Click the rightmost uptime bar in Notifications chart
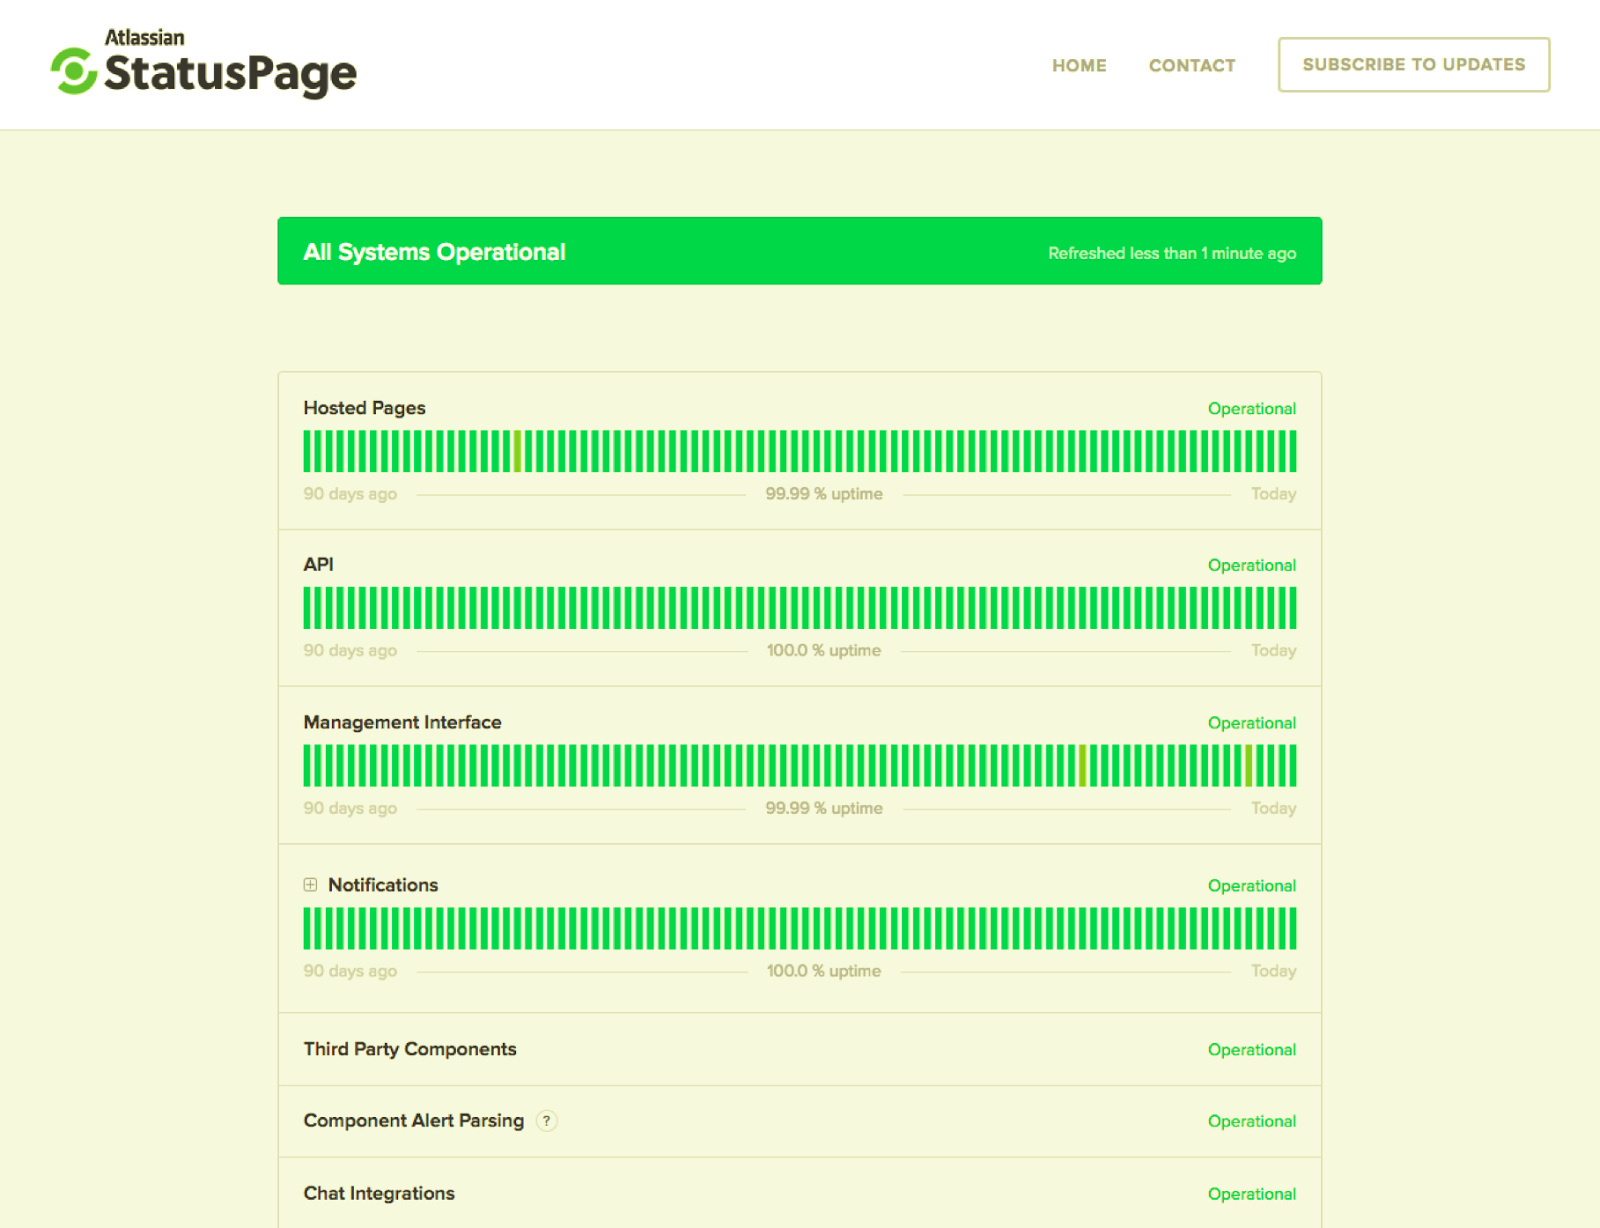The height and width of the screenshot is (1228, 1600). point(1293,928)
